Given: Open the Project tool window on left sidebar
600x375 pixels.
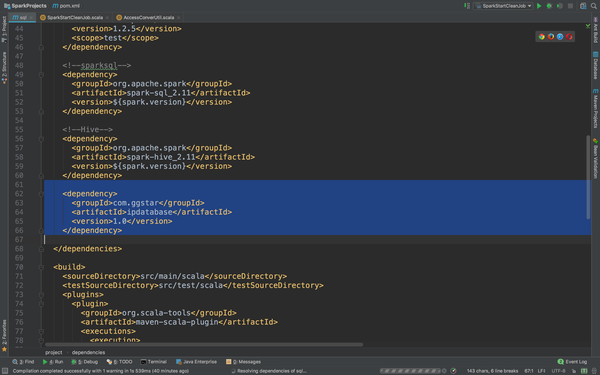Looking at the screenshot, I should click(x=4, y=29).
